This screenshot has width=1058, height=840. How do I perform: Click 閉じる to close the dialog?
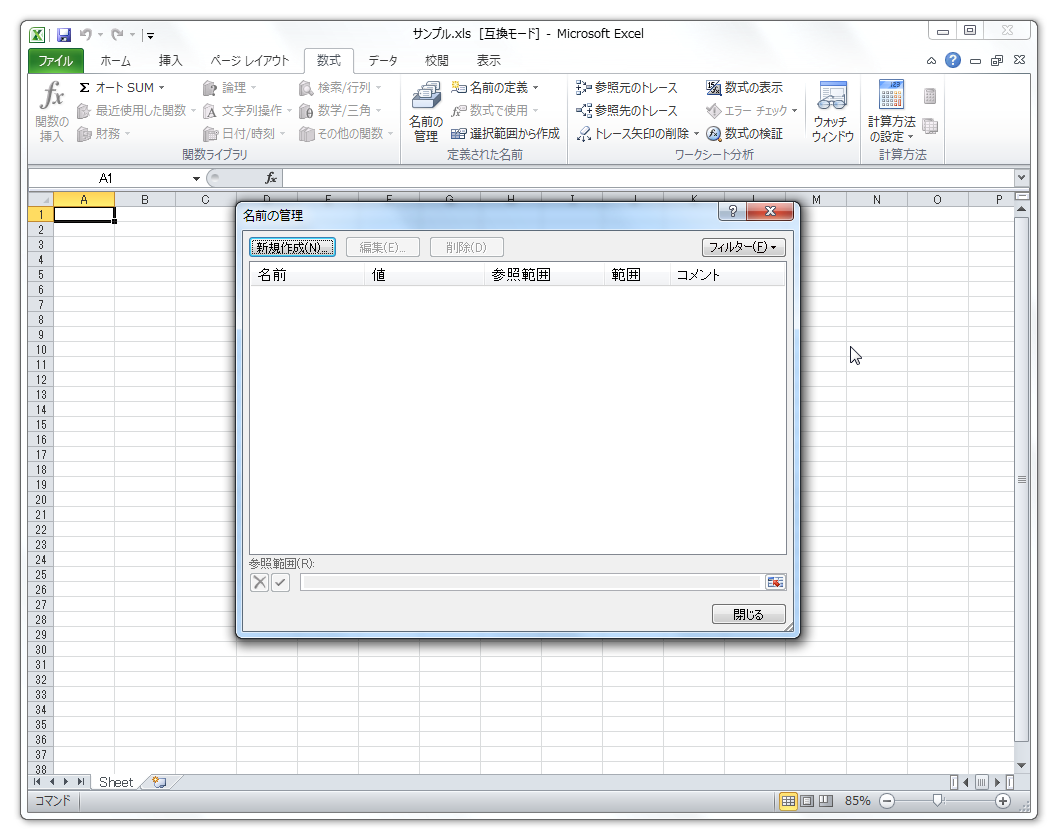click(x=748, y=614)
